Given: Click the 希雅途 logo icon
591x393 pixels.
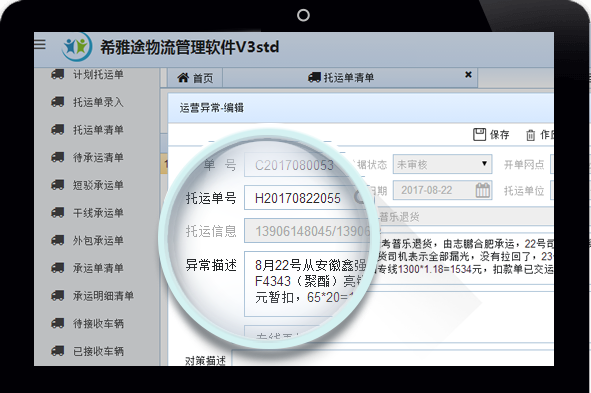Looking at the screenshot, I should (x=77, y=47).
